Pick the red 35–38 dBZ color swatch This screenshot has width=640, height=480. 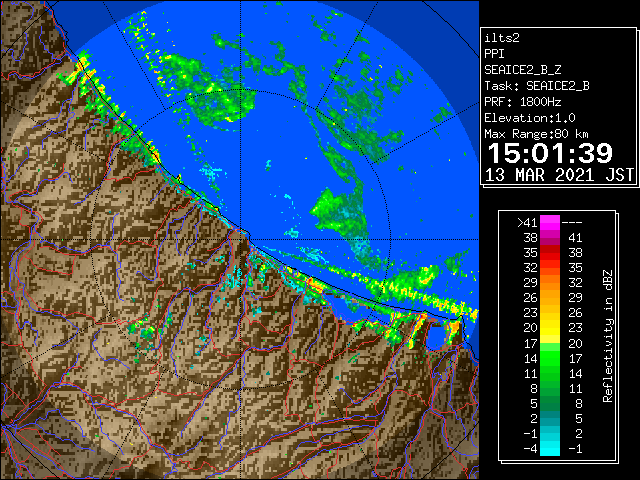click(550, 253)
